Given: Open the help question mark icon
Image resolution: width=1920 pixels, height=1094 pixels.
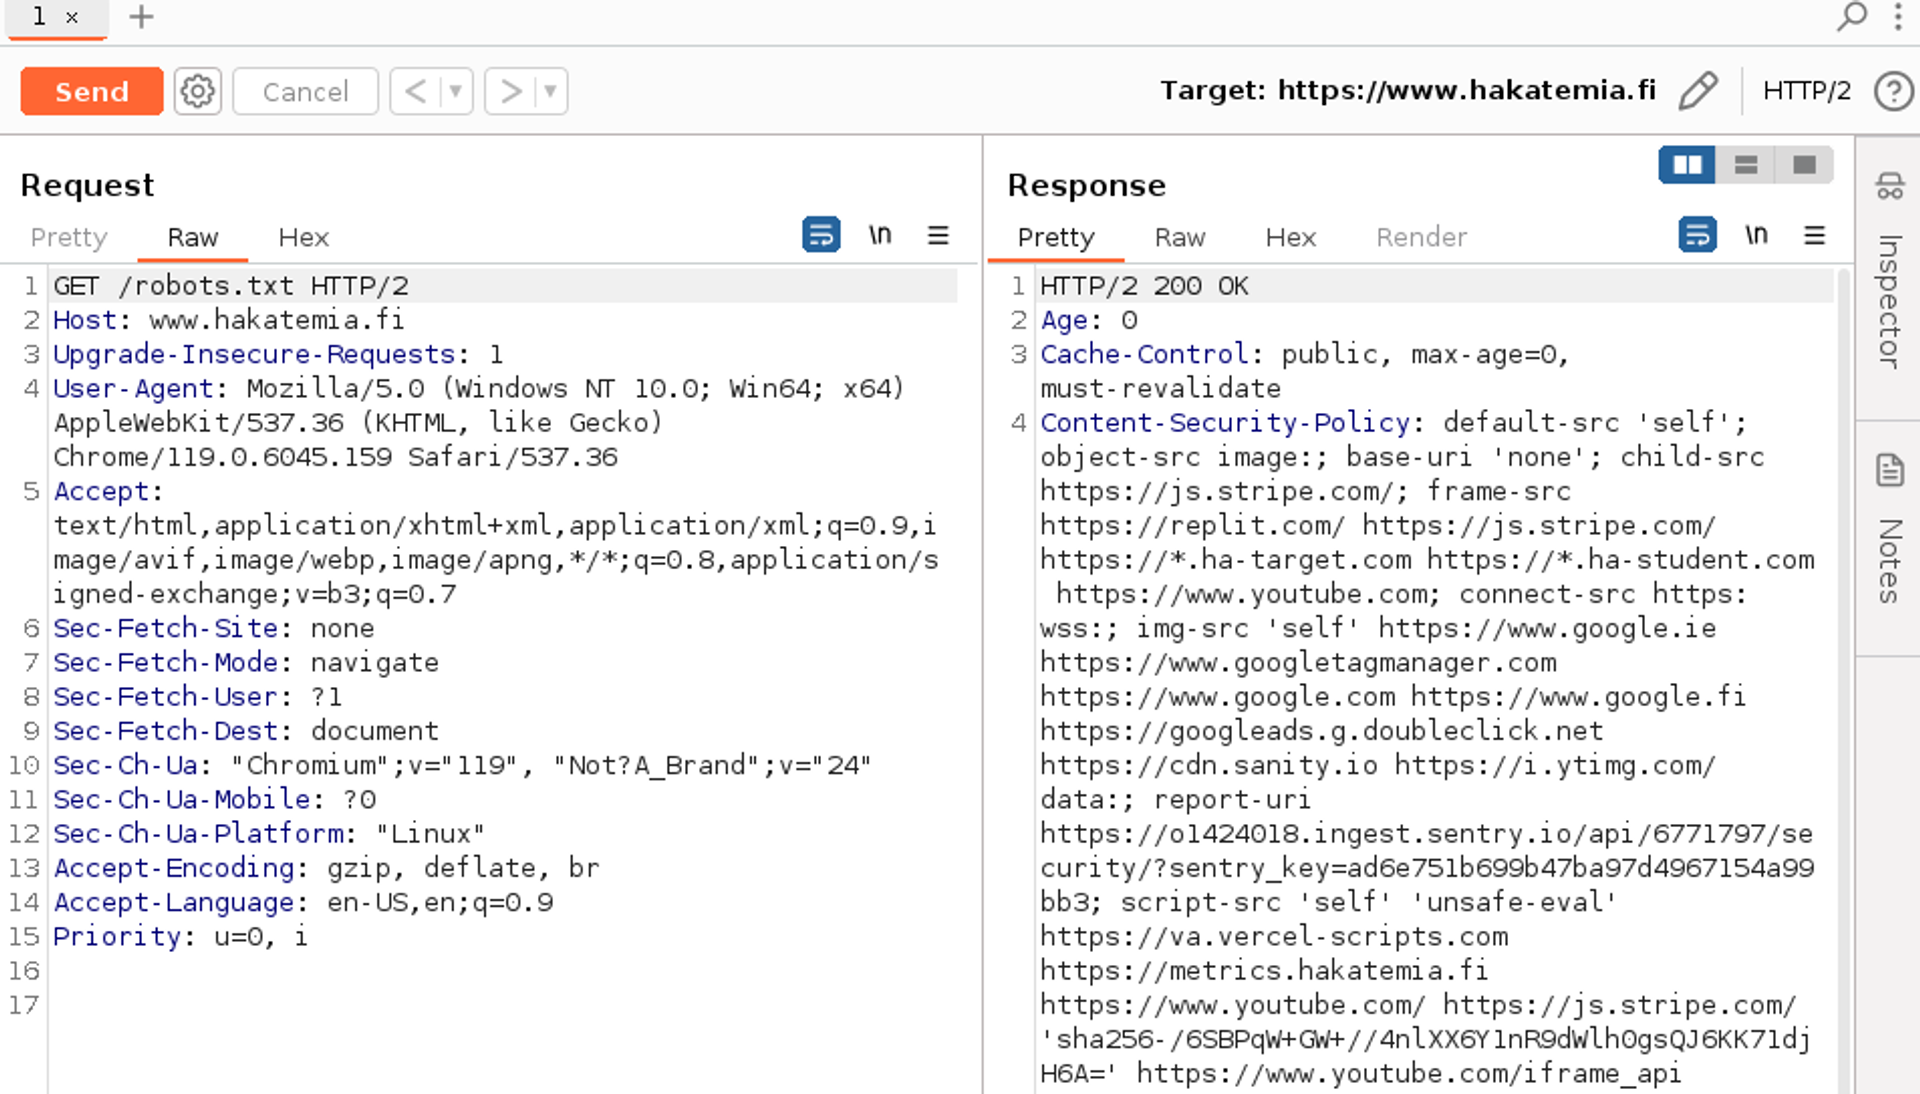Looking at the screenshot, I should coord(1892,91).
